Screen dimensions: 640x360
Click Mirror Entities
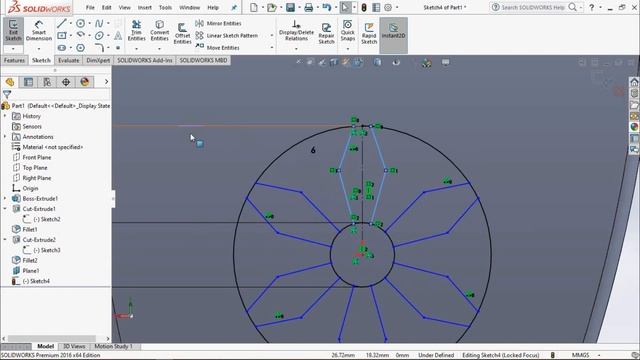(218, 23)
